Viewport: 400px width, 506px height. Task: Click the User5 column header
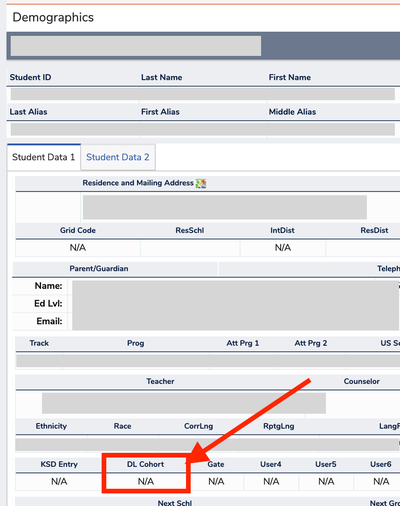tap(326, 464)
